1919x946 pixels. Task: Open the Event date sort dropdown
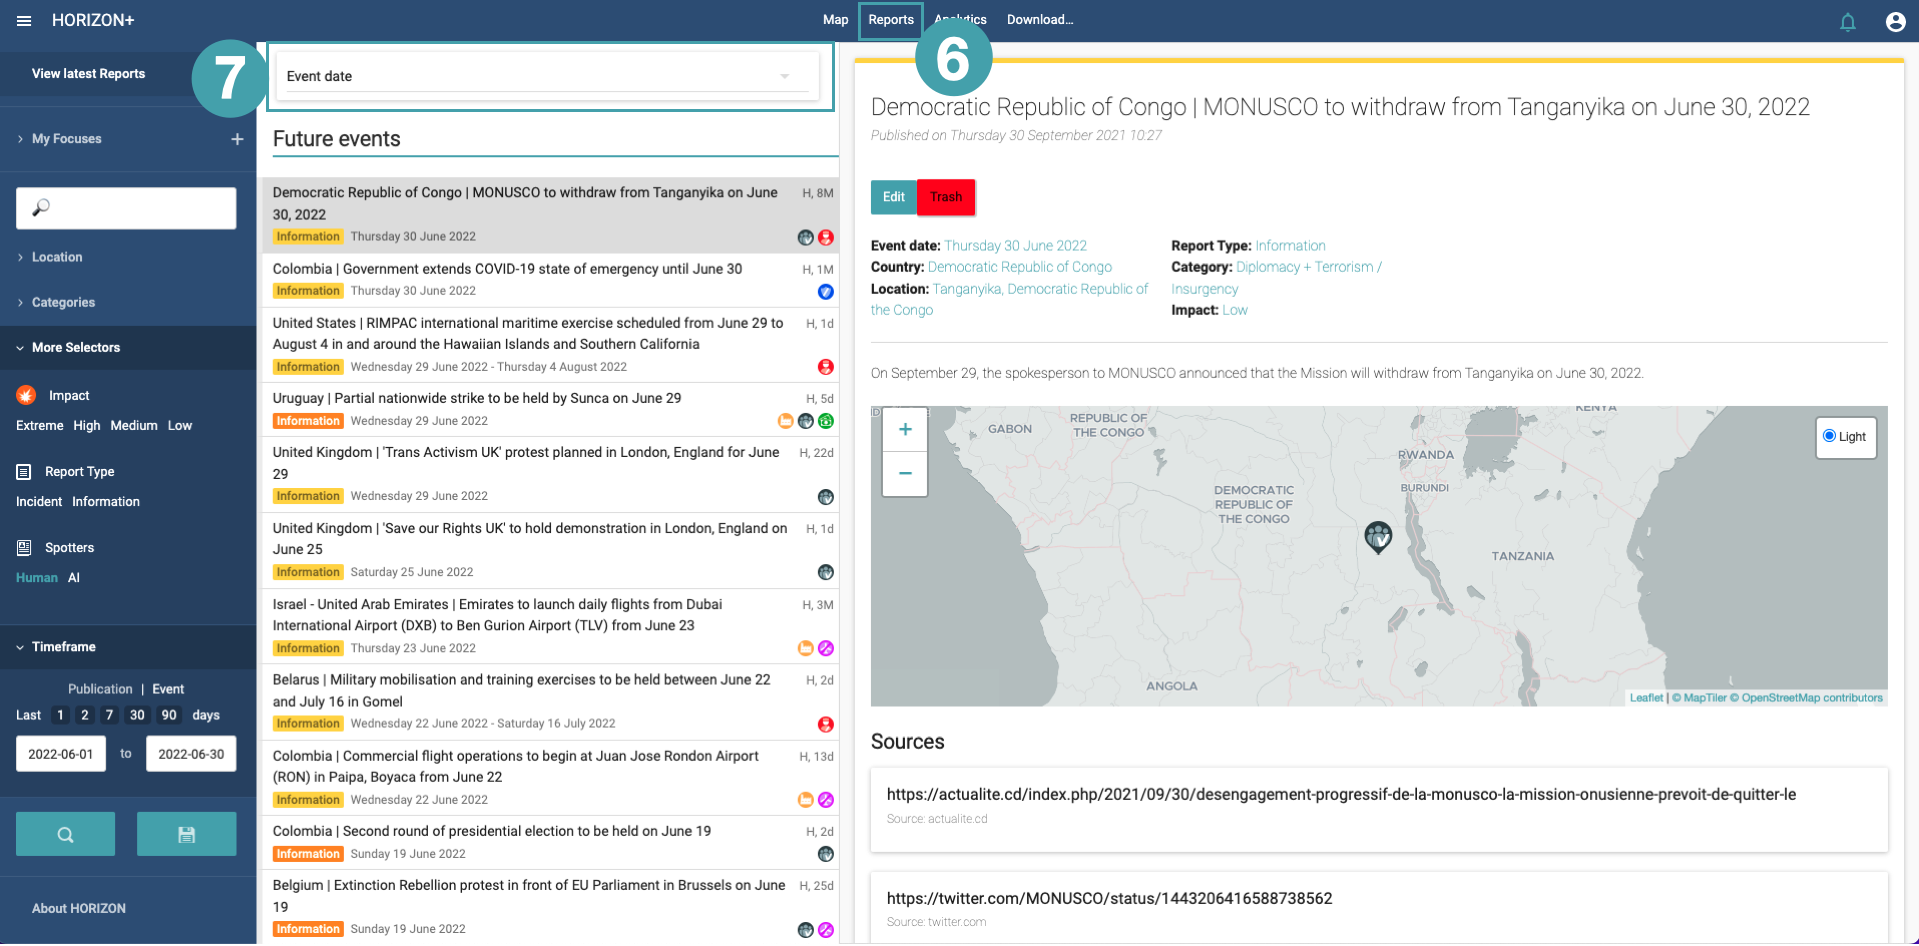(x=546, y=76)
